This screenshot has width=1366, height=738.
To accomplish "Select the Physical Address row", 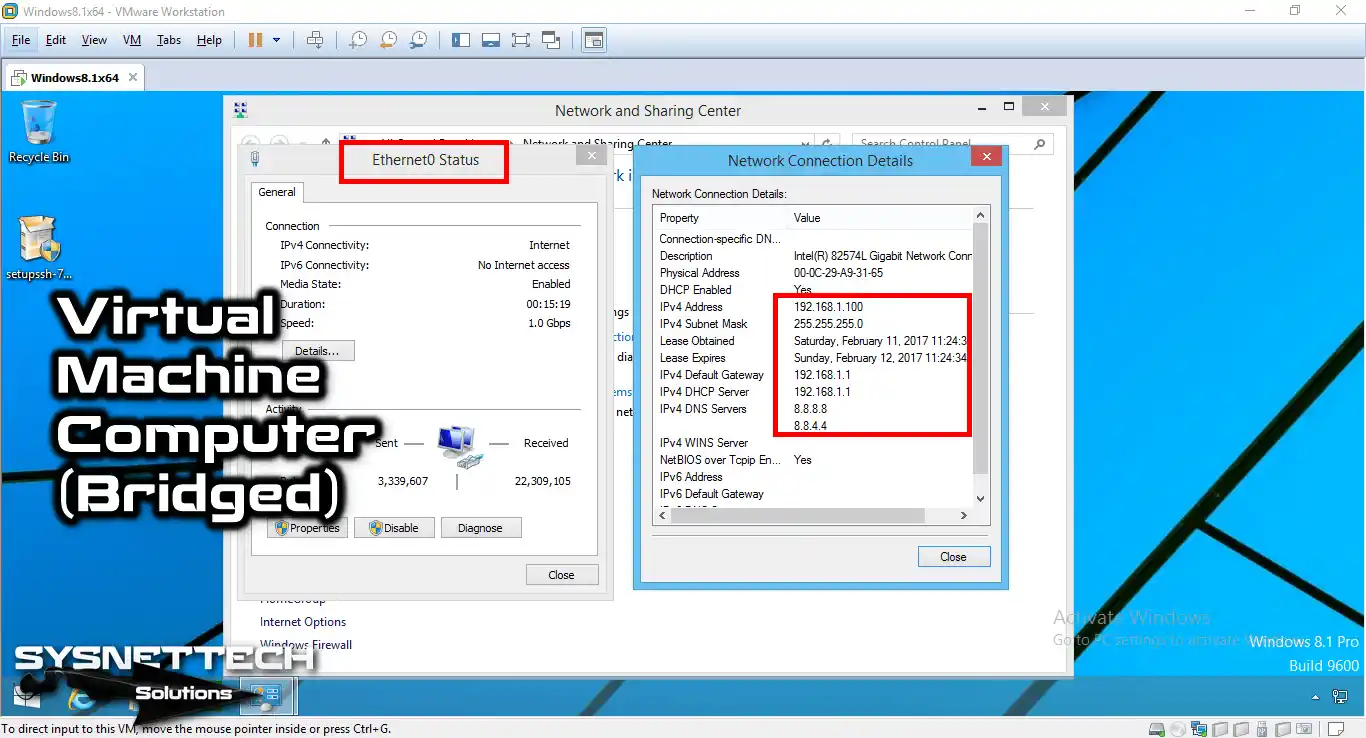I will [814, 273].
